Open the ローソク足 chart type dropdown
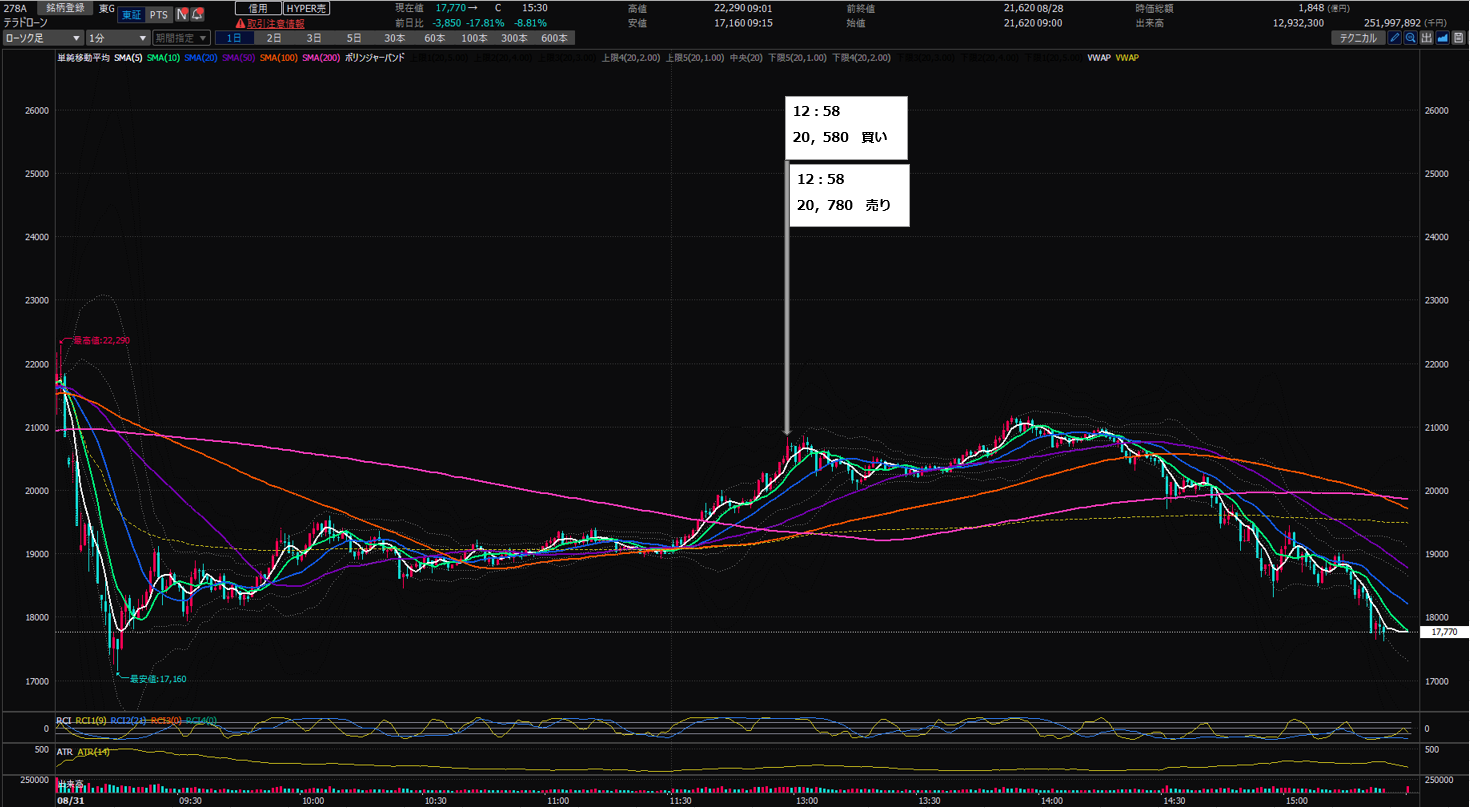The width and height of the screenshot is (1470, 808). point(43,38)
